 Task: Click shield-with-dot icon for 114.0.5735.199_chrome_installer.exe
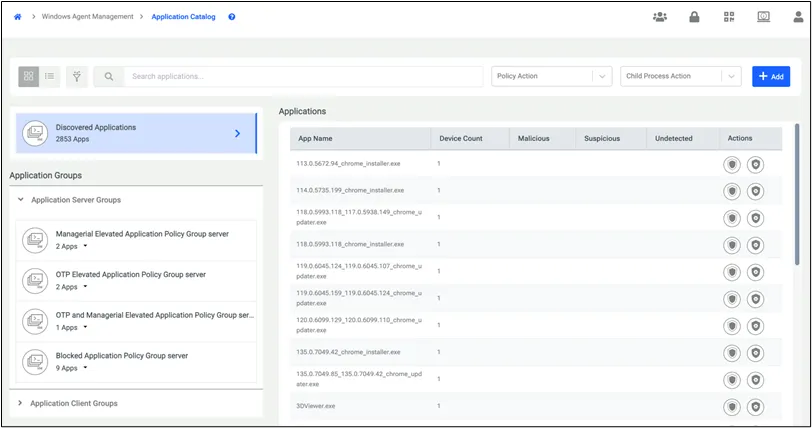point(756,191)
